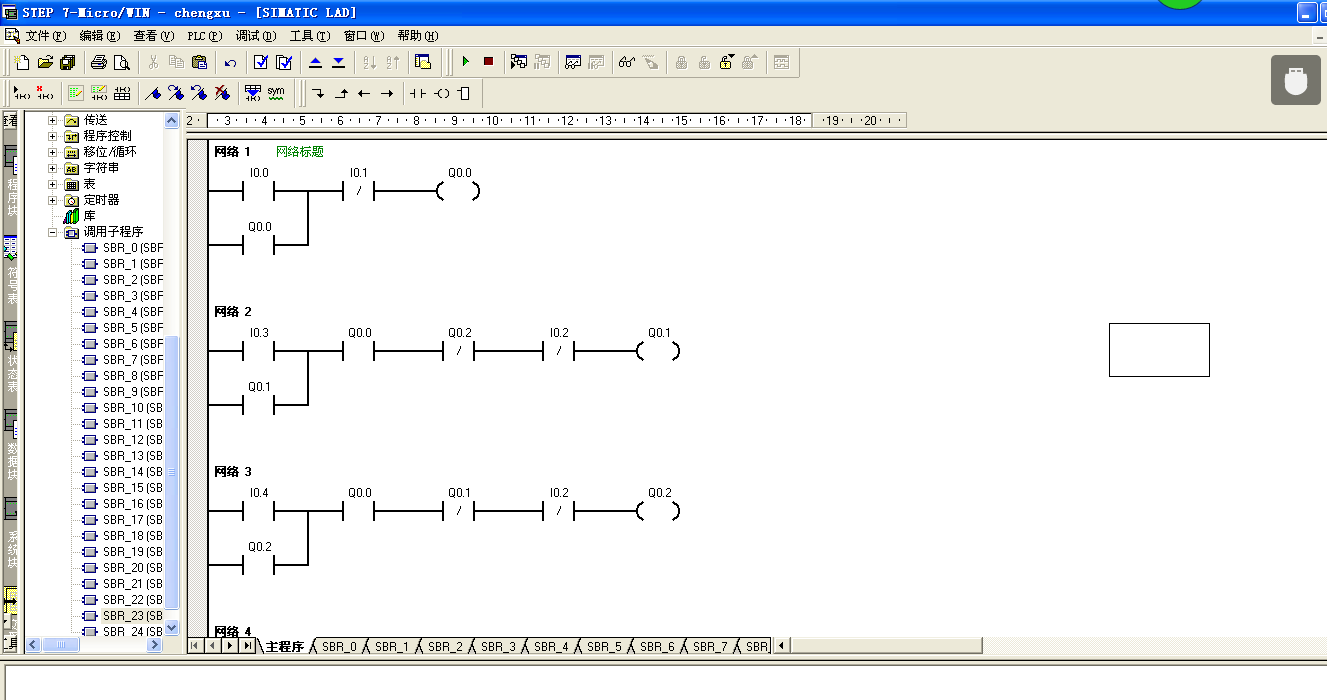
Task: Expand the 传送 instruction folder
Action: coord(52,120)
